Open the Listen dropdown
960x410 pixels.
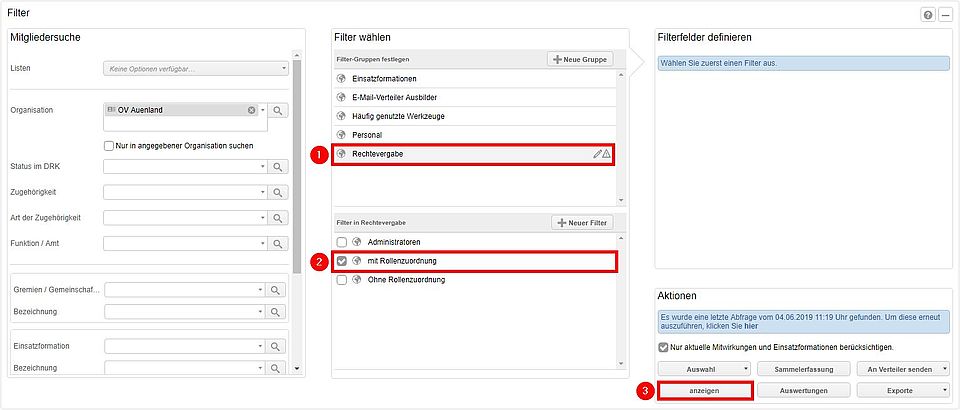(195, 69)
